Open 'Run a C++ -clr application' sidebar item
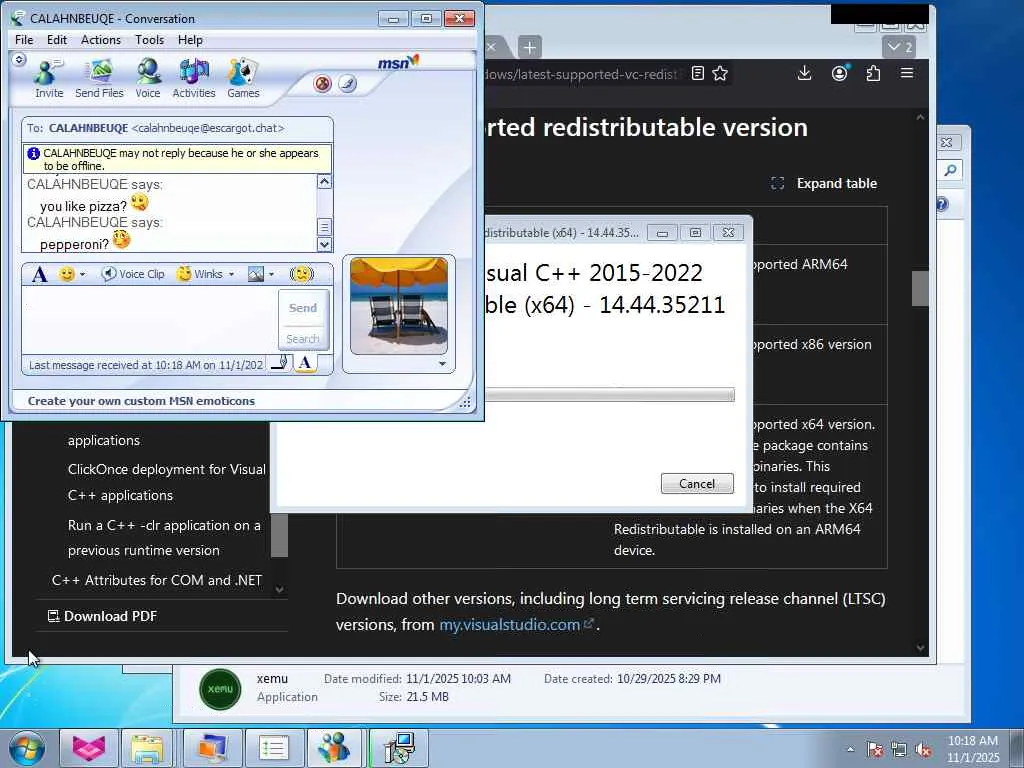 click(x=164, y=537)
